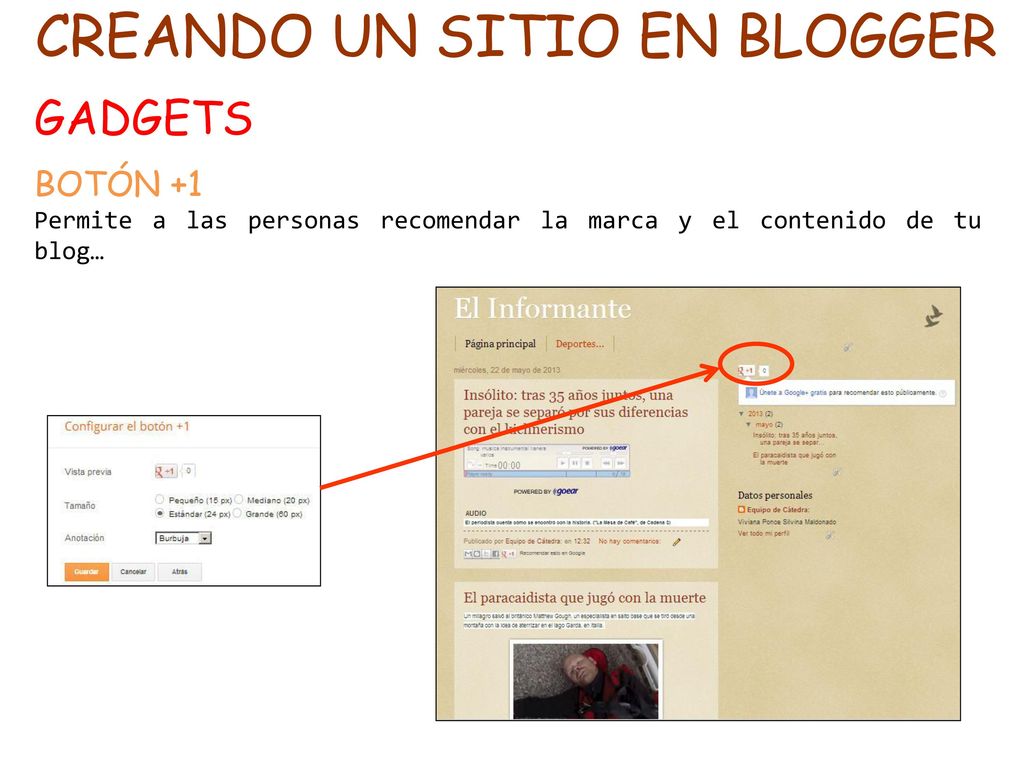Click the help icon at the banner's end
Screen dimensions: 1024x768
tap(942, 393)
